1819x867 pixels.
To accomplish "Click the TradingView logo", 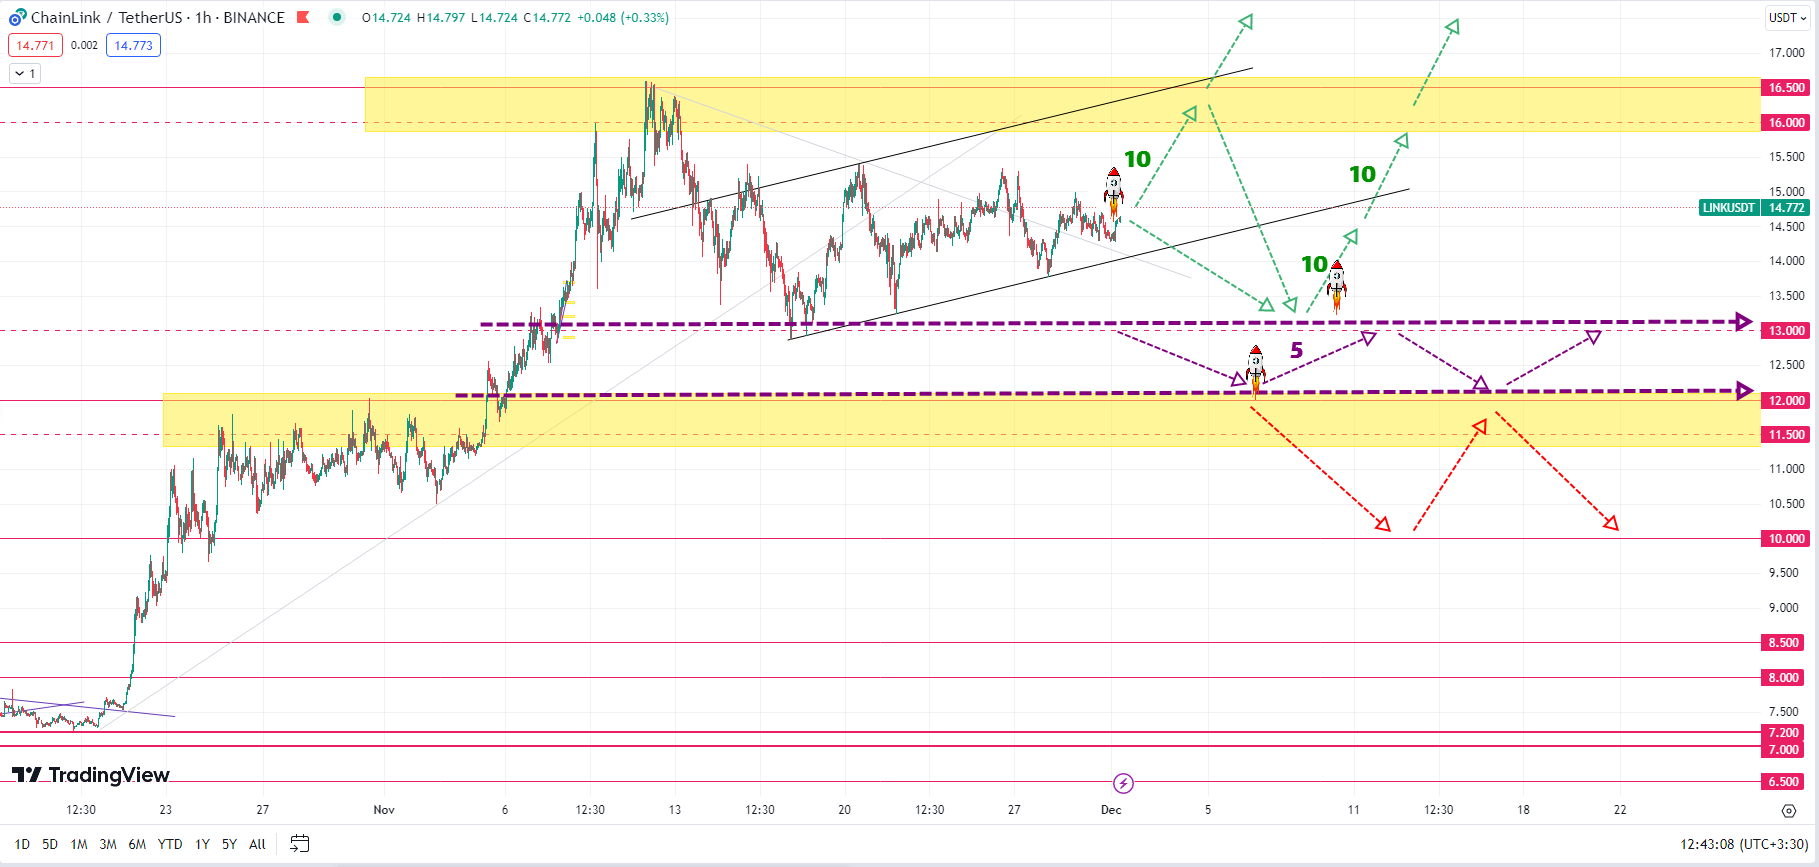I will tap(91, 775).
